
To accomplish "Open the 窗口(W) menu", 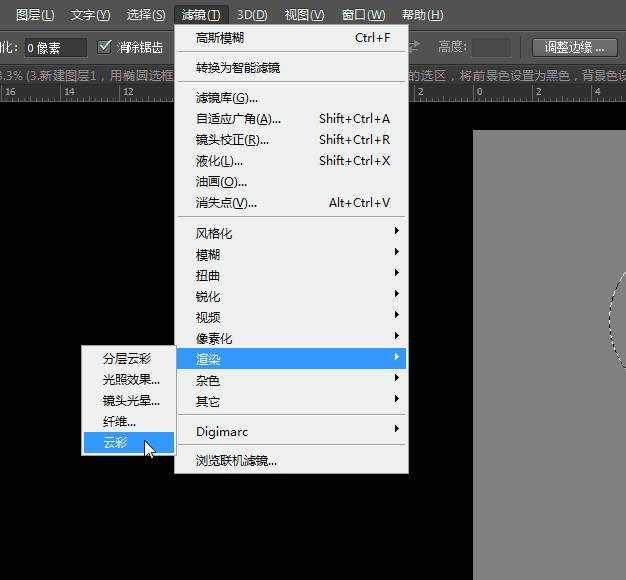I will (363, 15).
